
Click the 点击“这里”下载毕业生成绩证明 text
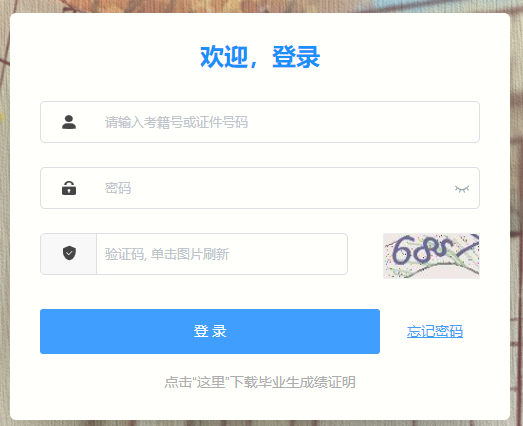pos(260,382)
